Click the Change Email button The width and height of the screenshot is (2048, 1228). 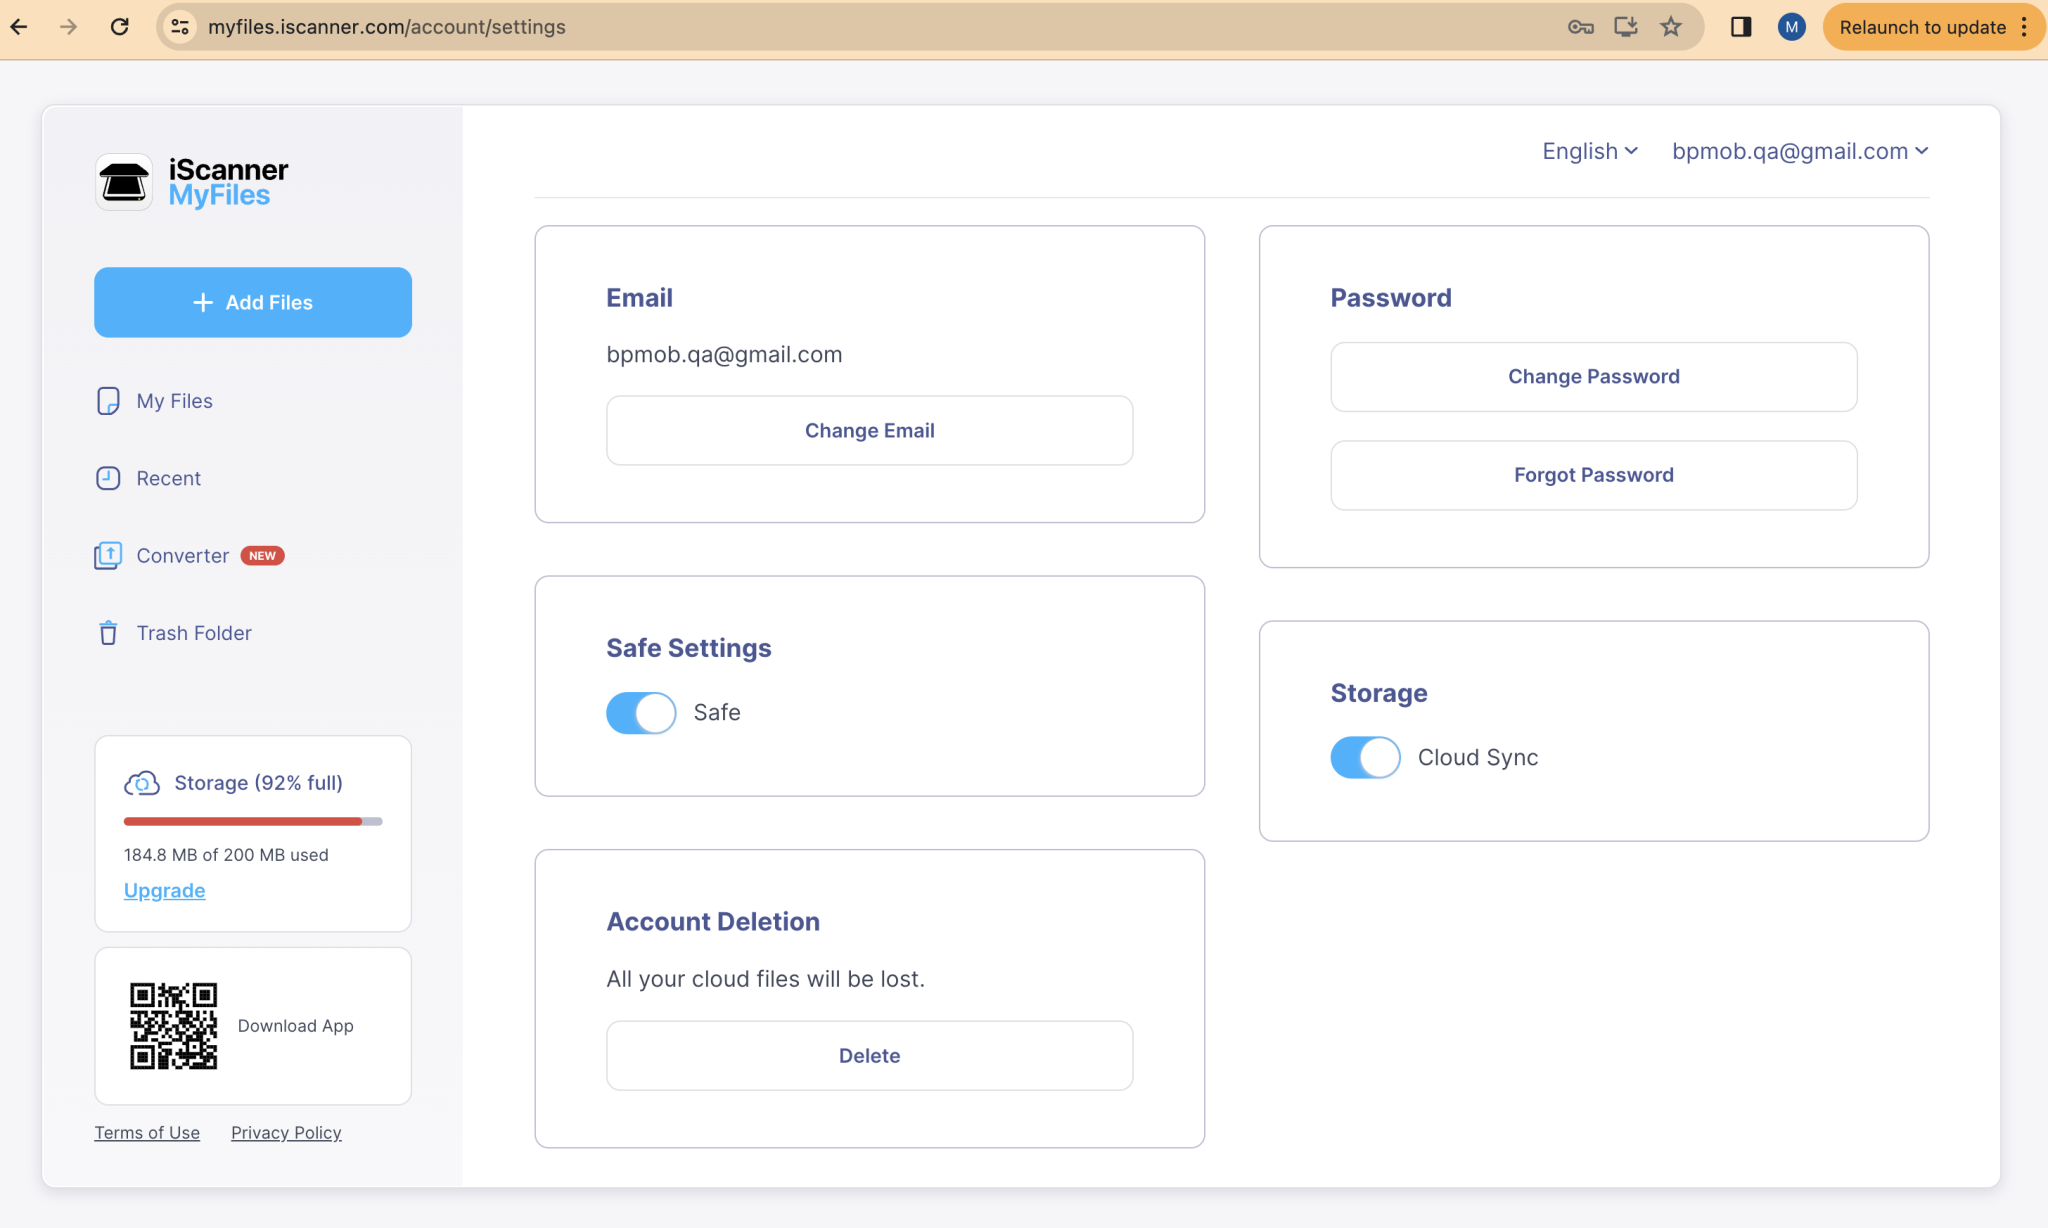[x=869, y=430]
